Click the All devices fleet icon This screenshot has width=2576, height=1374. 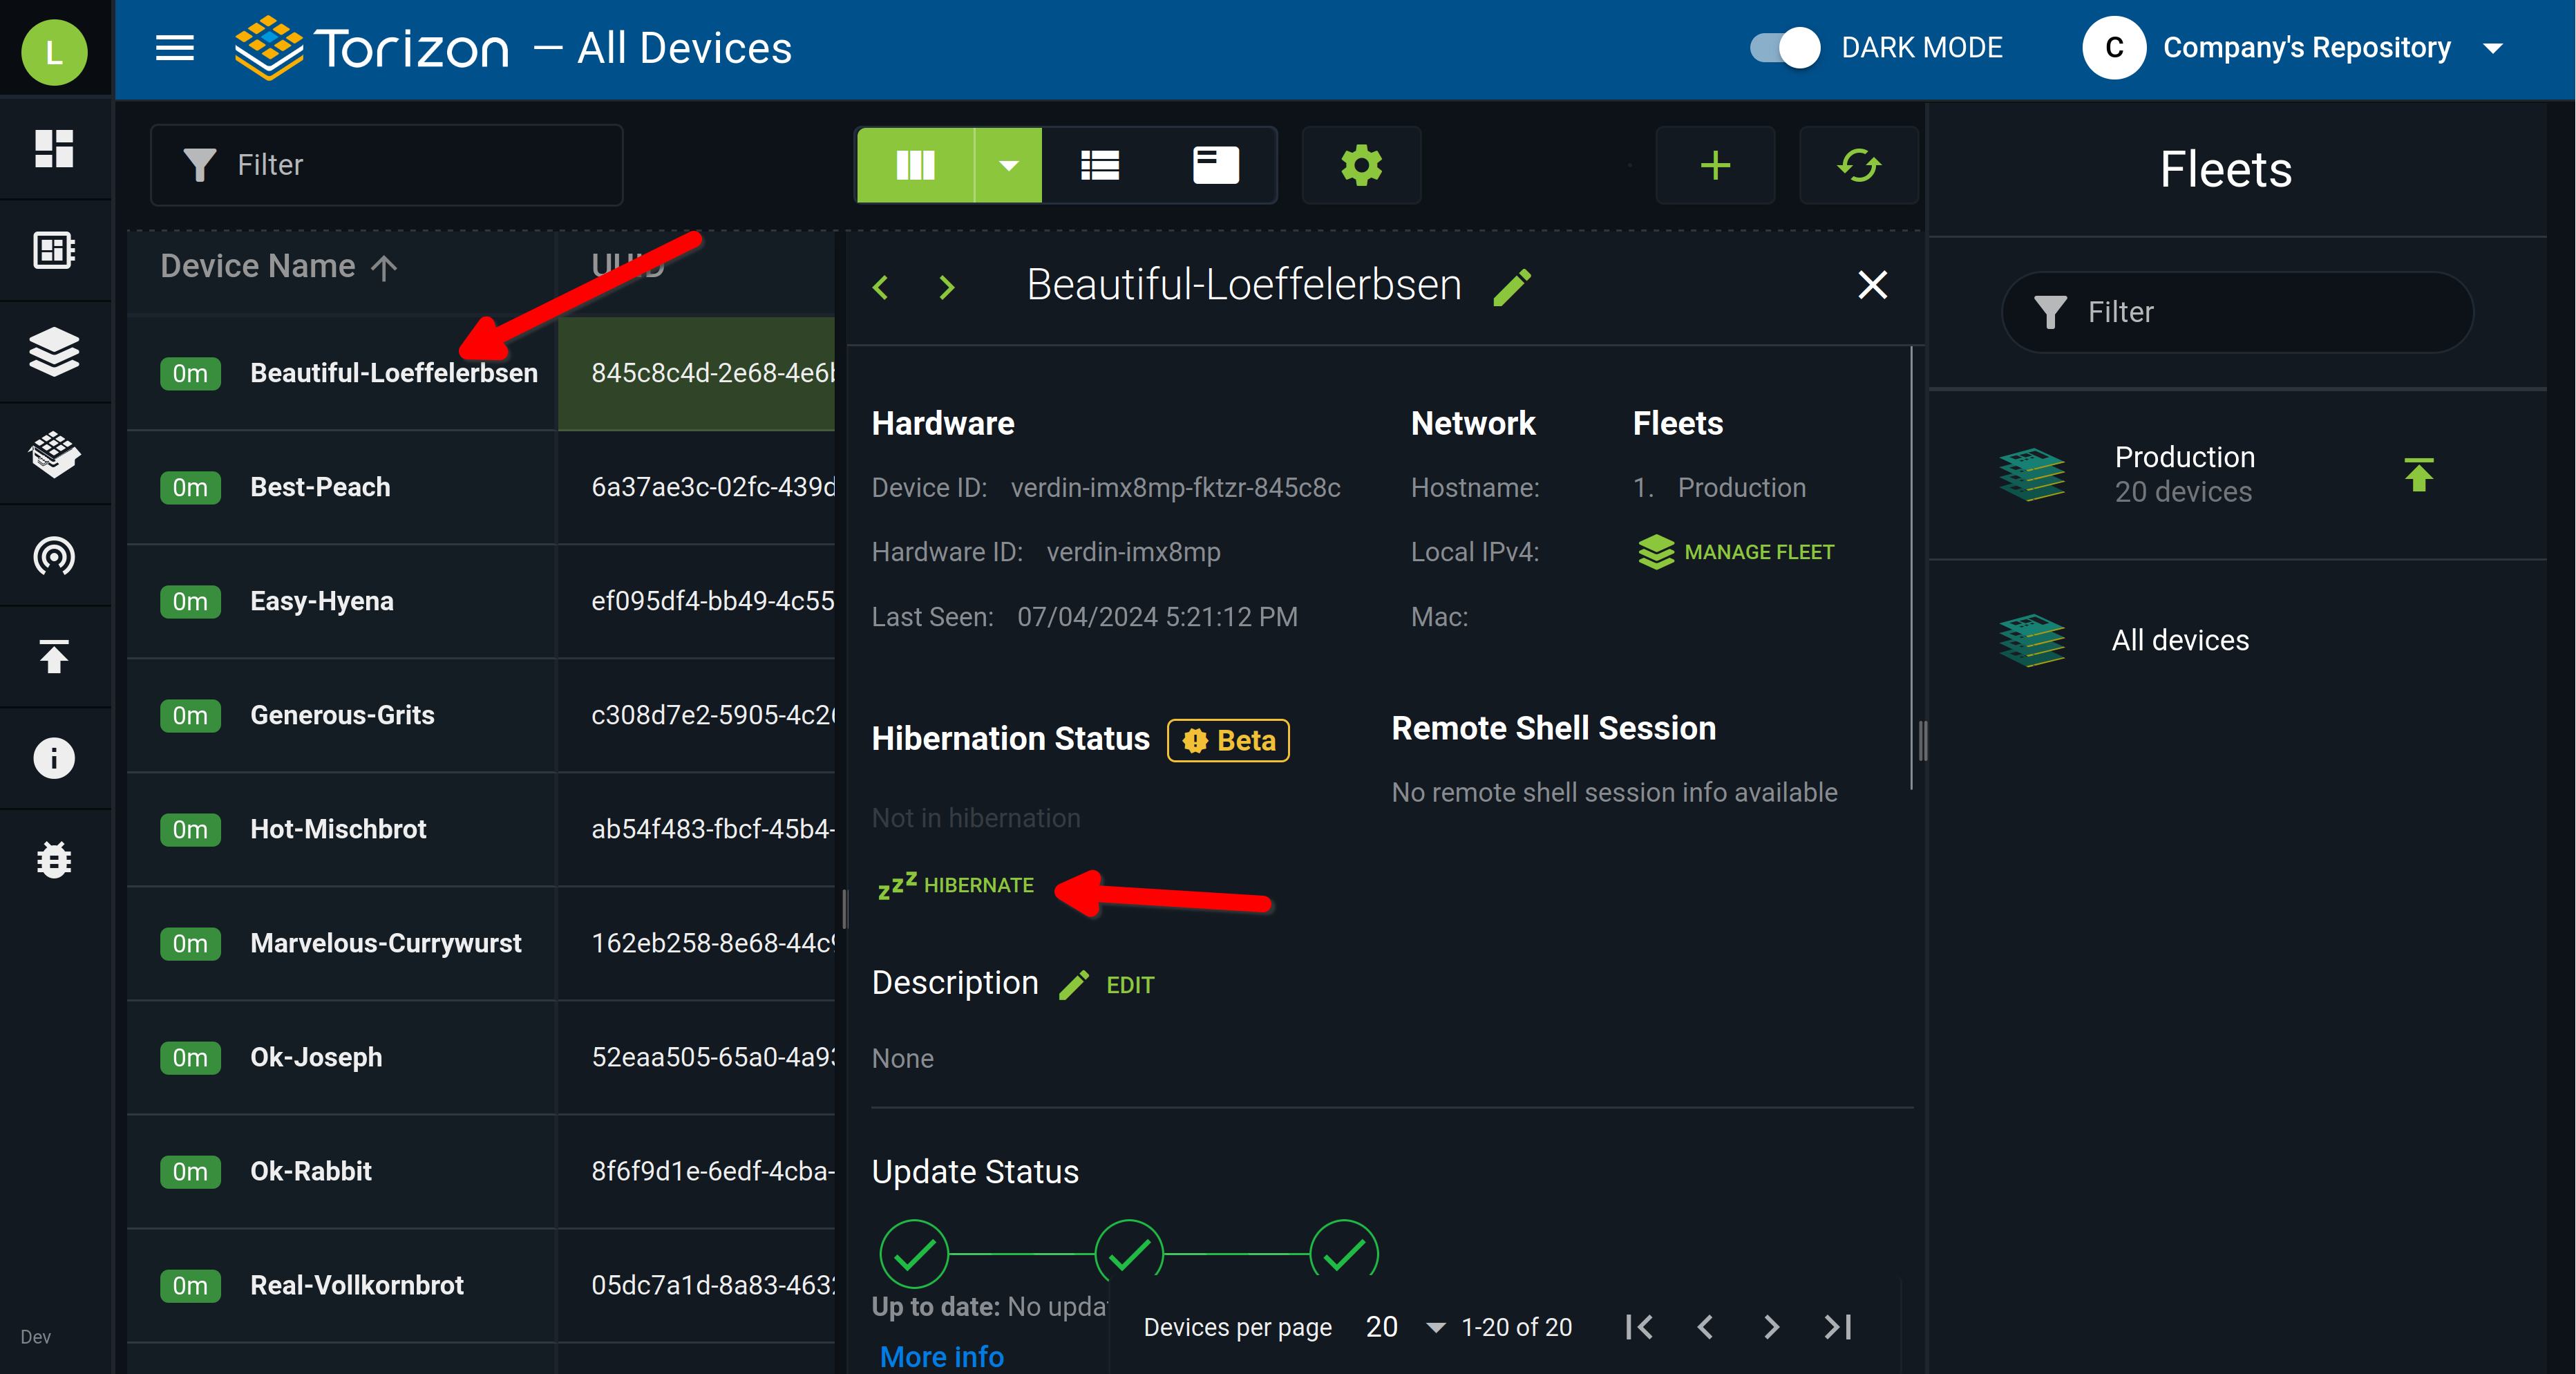click(2032, 640)
